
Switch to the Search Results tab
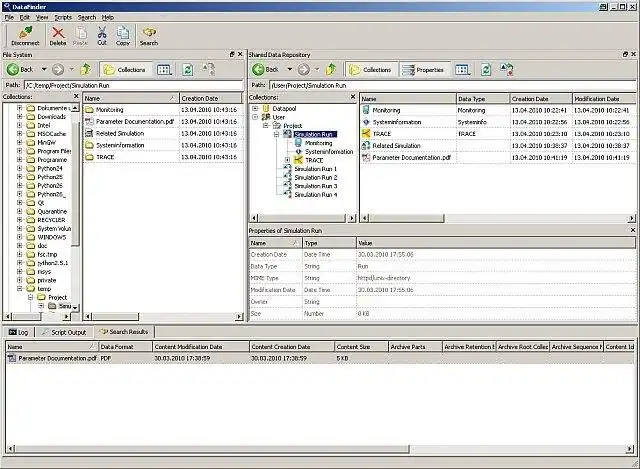[x=124, y=332]
